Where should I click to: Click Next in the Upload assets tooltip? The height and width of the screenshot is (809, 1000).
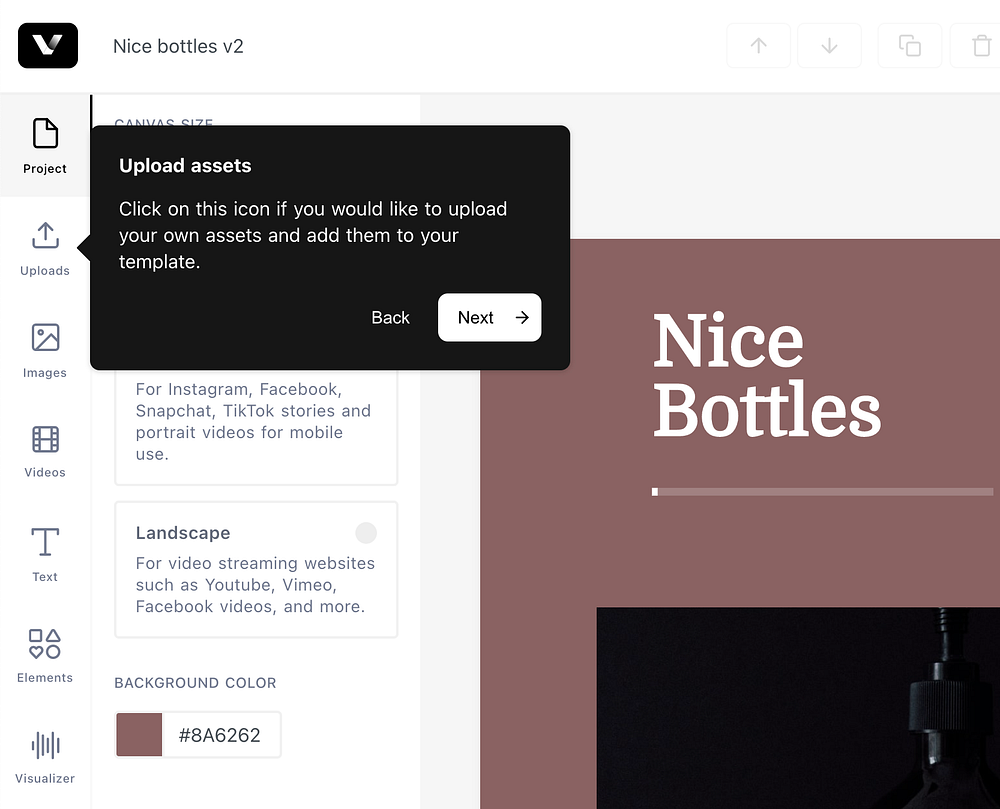tap(490, 317)
